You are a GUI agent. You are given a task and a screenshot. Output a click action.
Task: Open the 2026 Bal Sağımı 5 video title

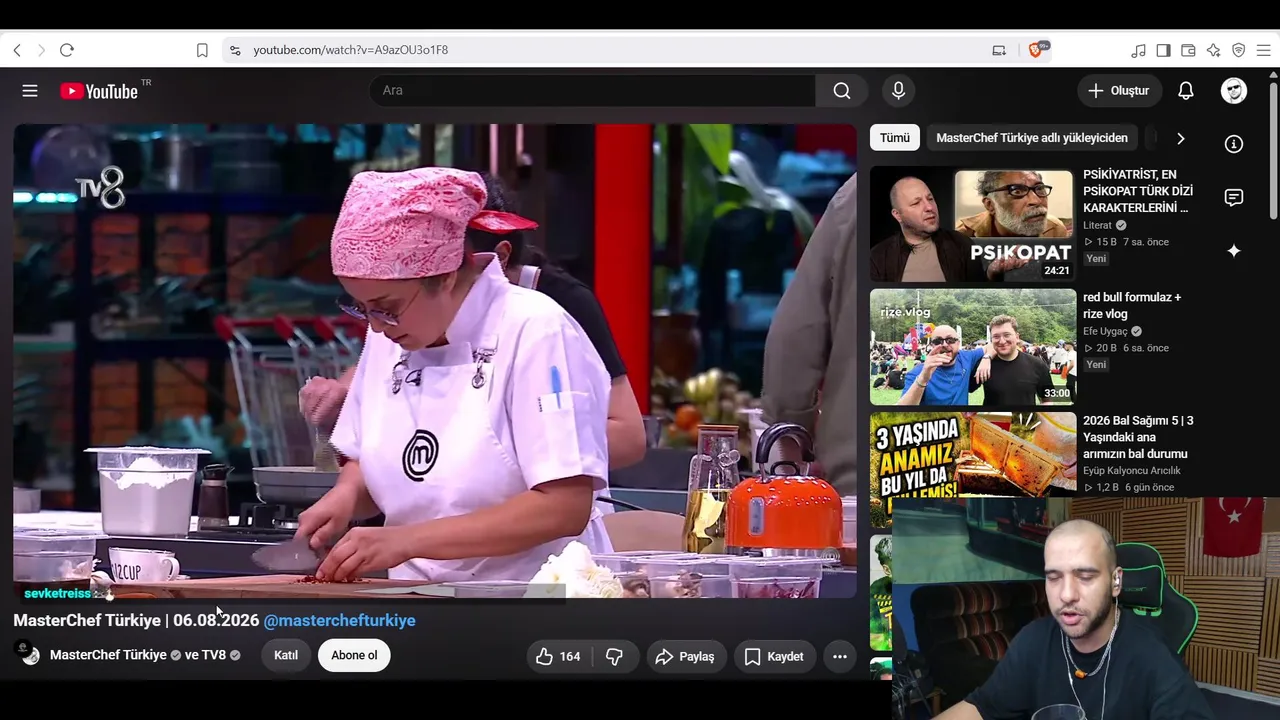[1138, 437]
